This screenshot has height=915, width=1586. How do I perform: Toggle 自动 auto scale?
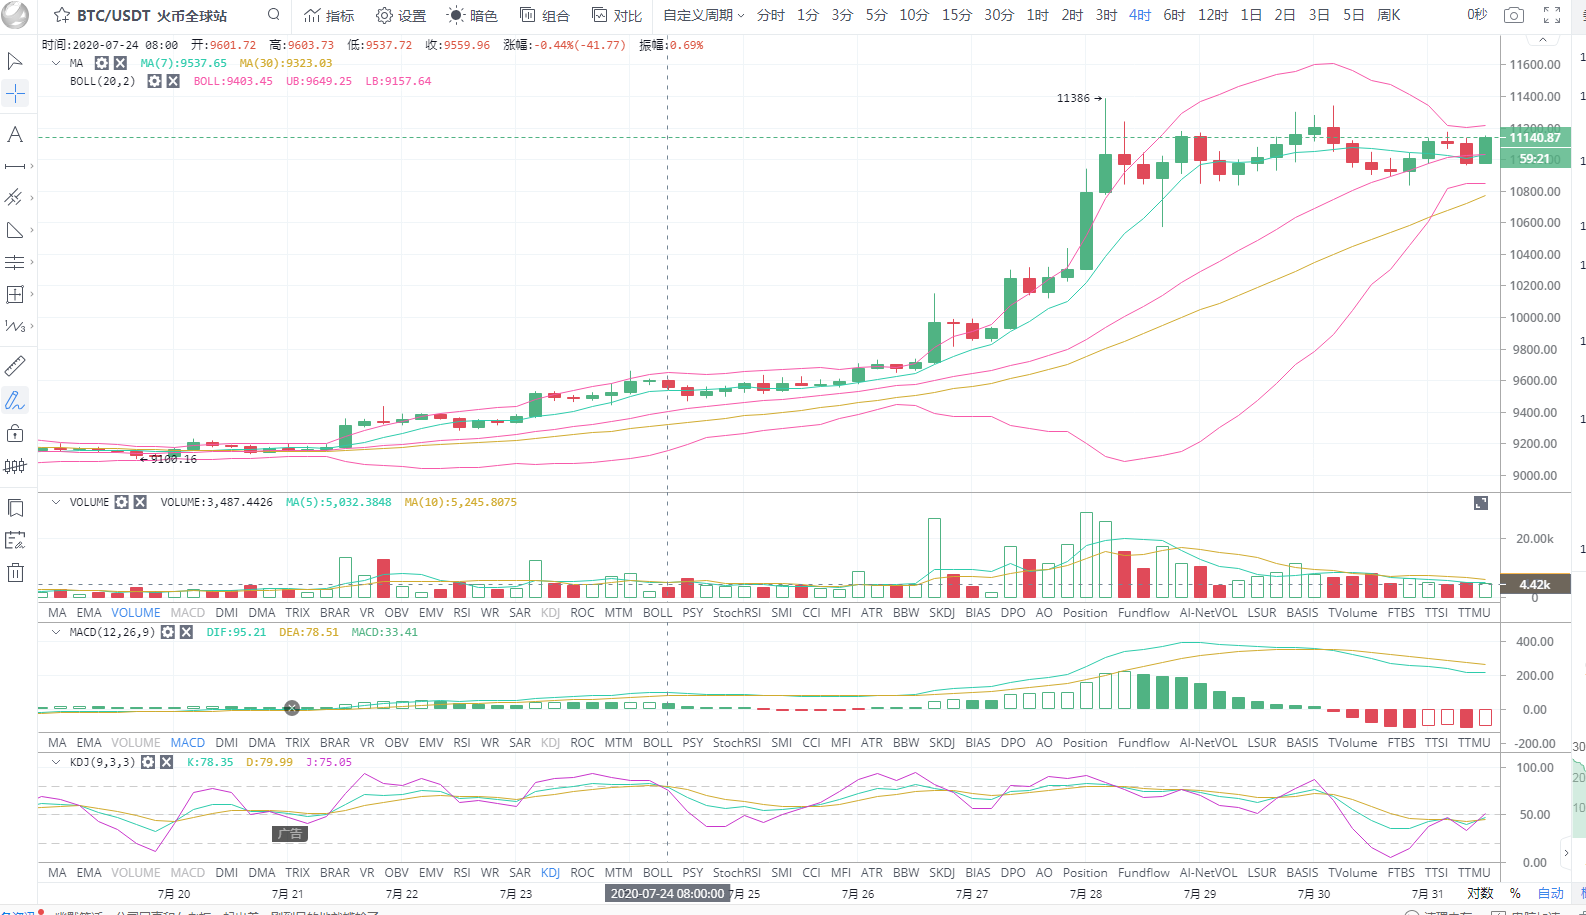click(x=1550, y=893)
